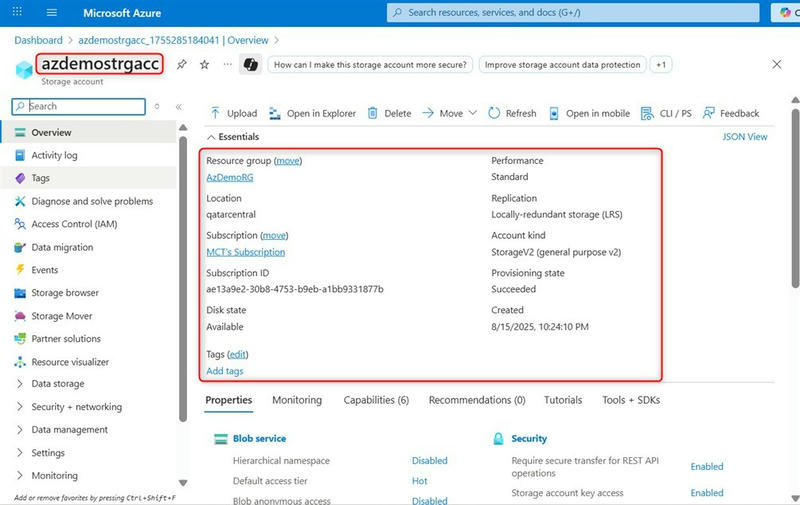Image resolution: width=800 pixels, height=505 pixels.
Task: Open the Copilot icon beside suggestions
Action: click(251, 65)
